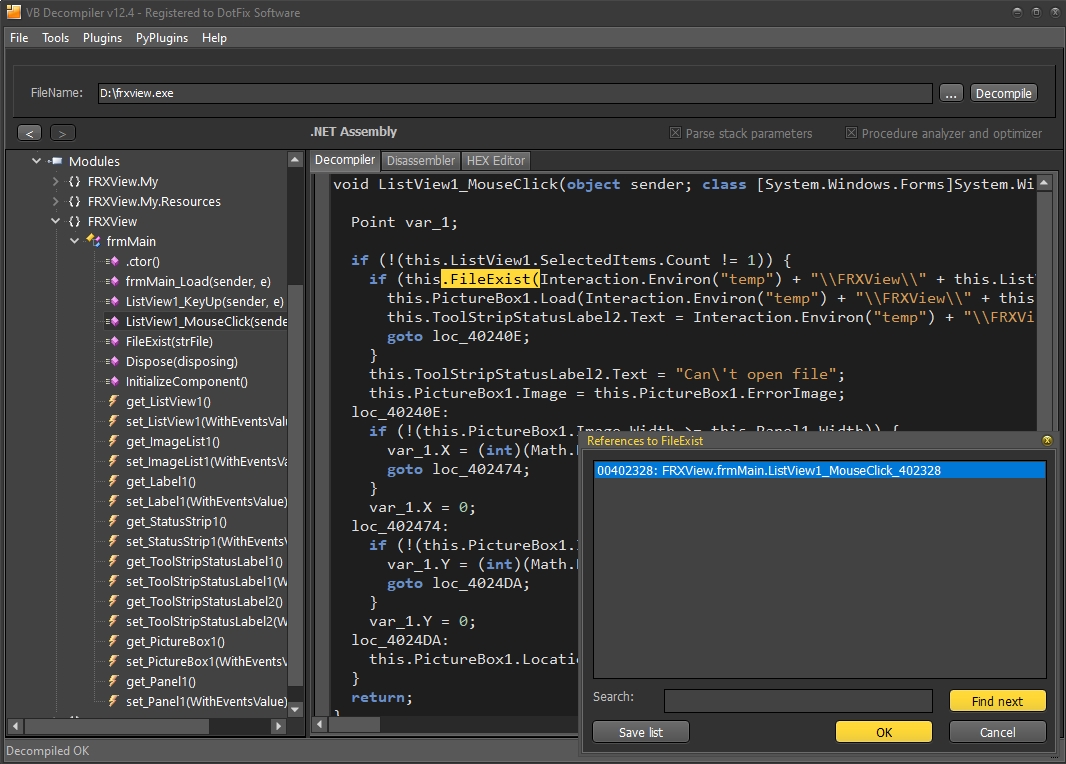This screenshot has height=764, width=1066.
Task: Select set_ImageList1 tree item
Action: [206, 462]
